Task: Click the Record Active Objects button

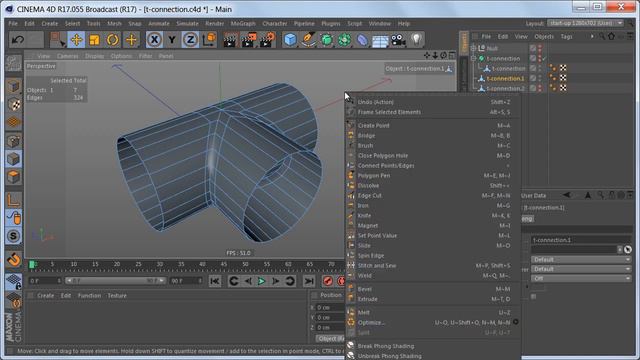Action: click(327, 281)
